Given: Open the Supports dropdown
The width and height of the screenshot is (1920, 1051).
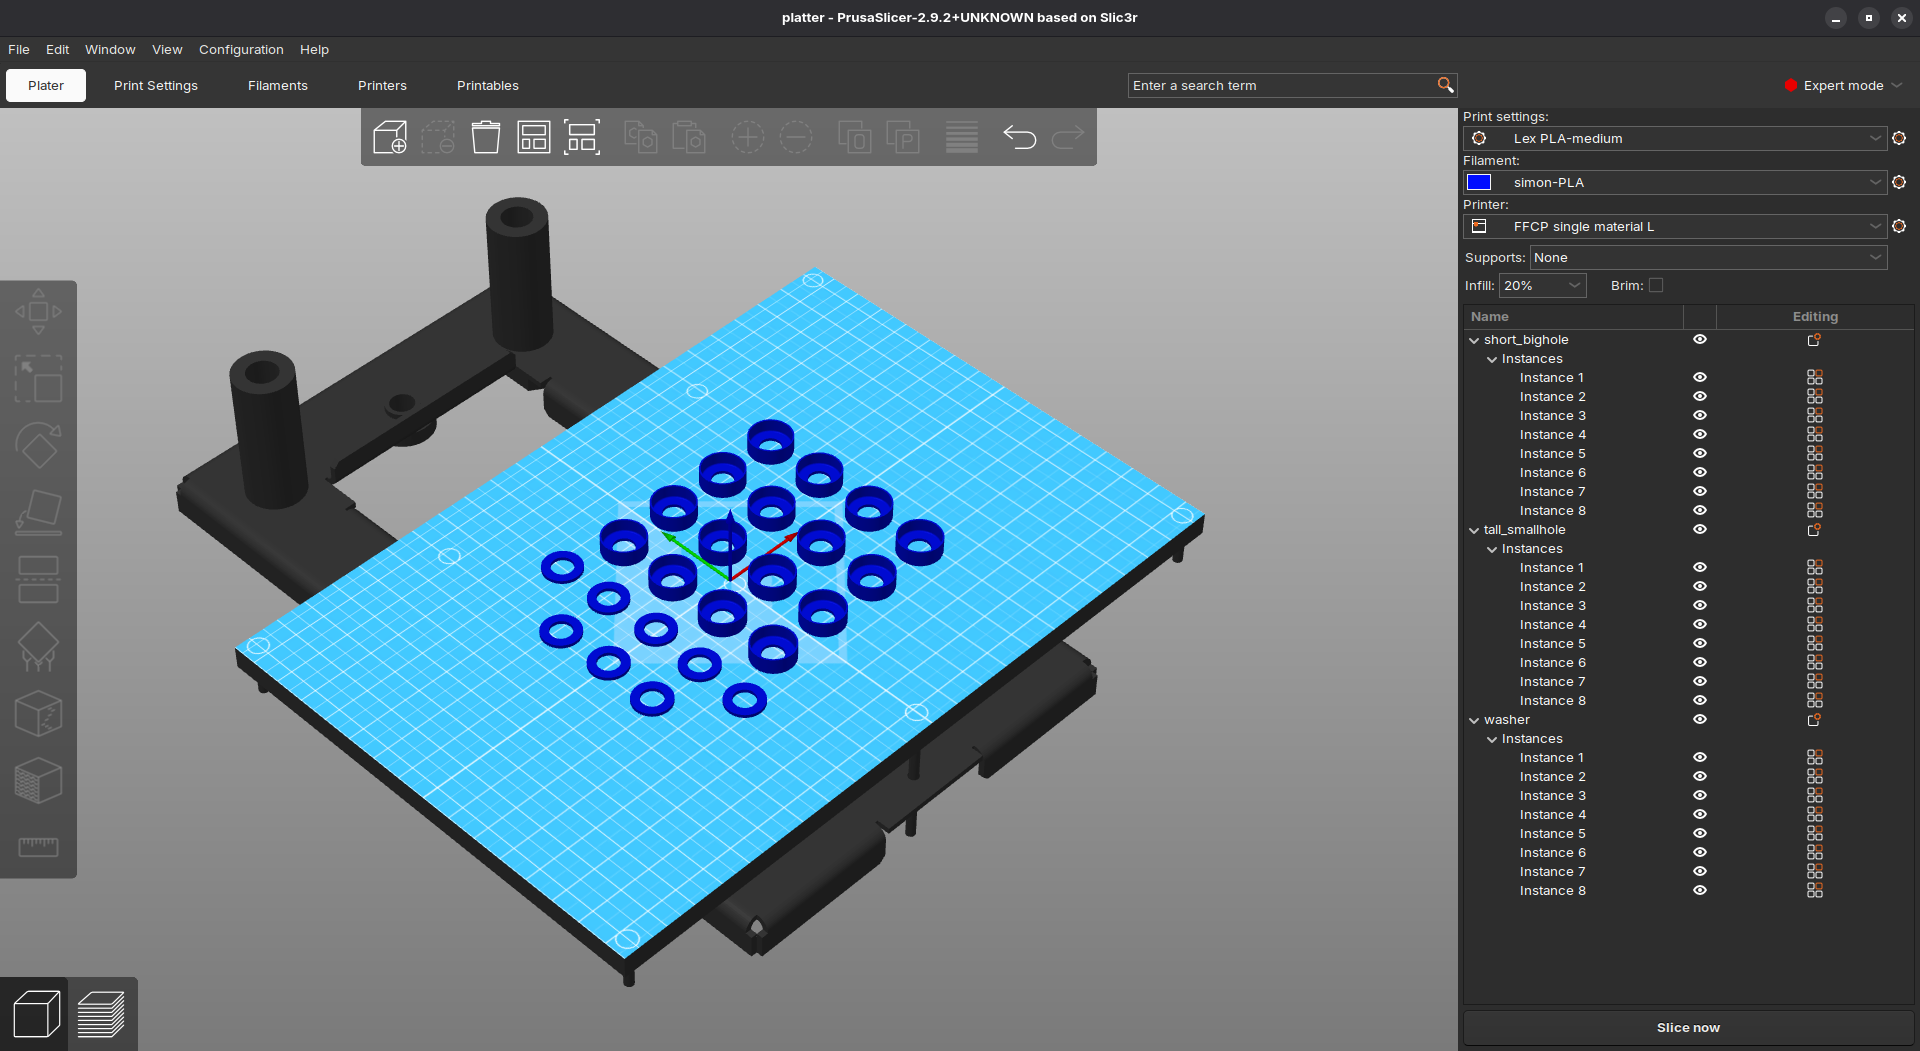Looking at the screenshot, I should coord(1708,257).
